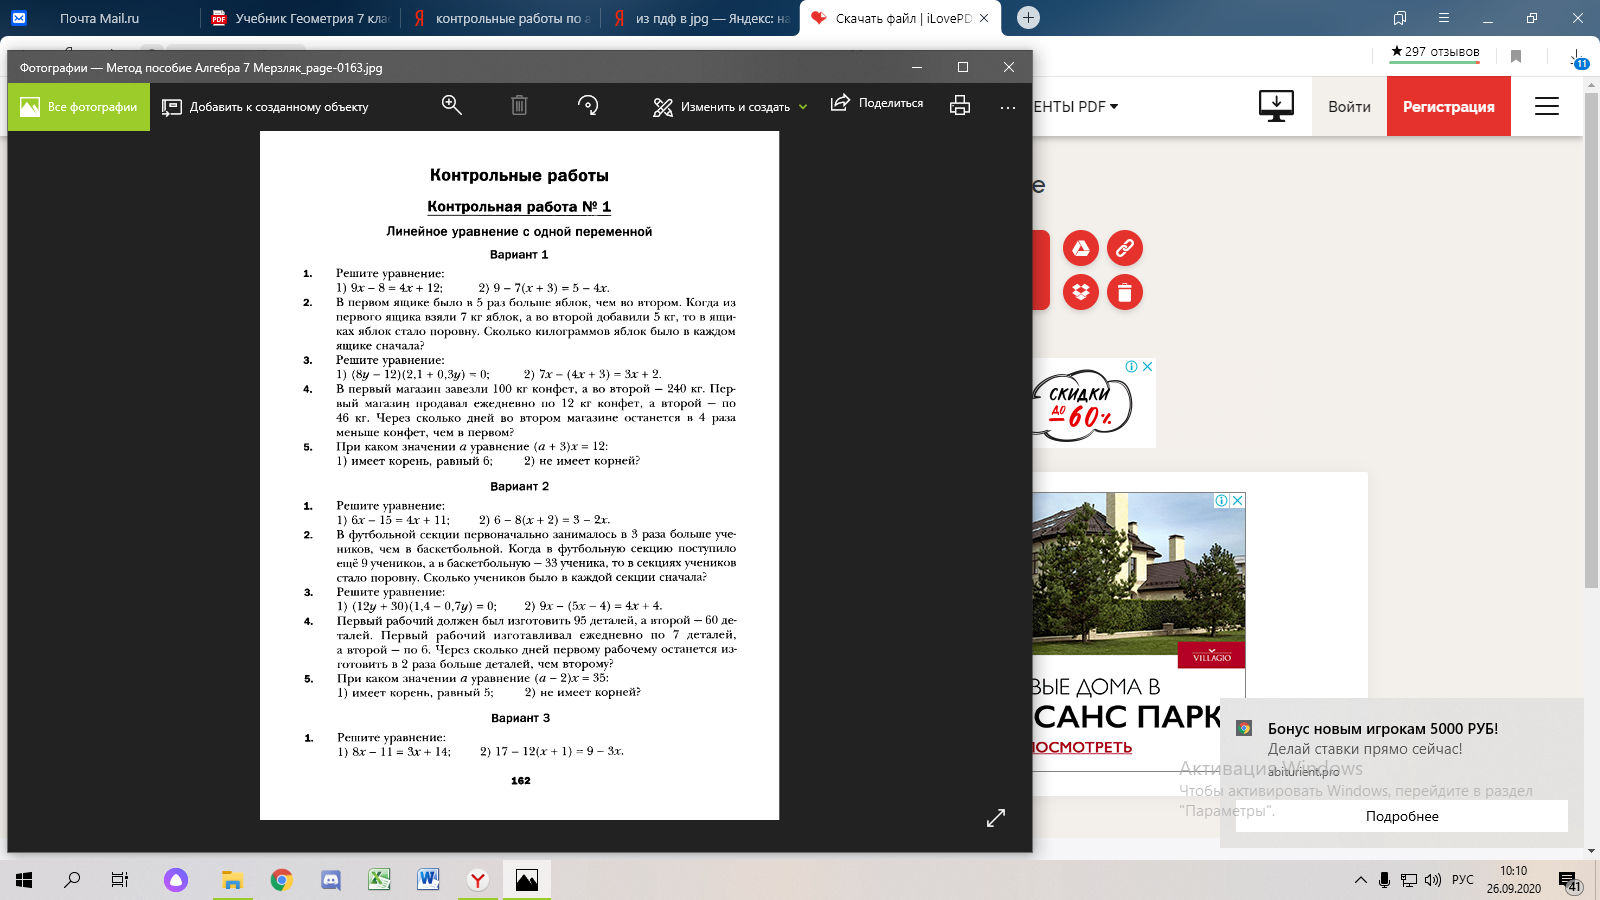Switch to из пдф в jpg tab
Screen dimensions: 1600x900
[x=701, y=18]
